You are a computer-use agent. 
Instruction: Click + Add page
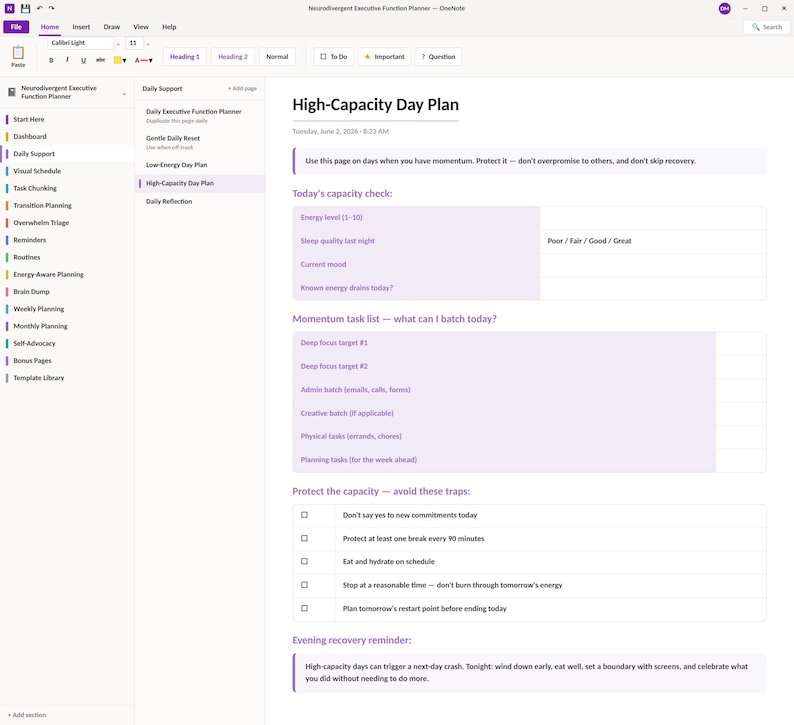(x=242, y=88)
